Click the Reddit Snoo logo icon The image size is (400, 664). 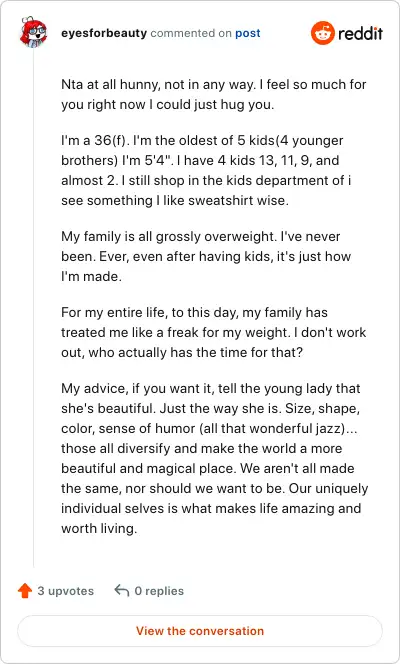click(x=323, y=33)
